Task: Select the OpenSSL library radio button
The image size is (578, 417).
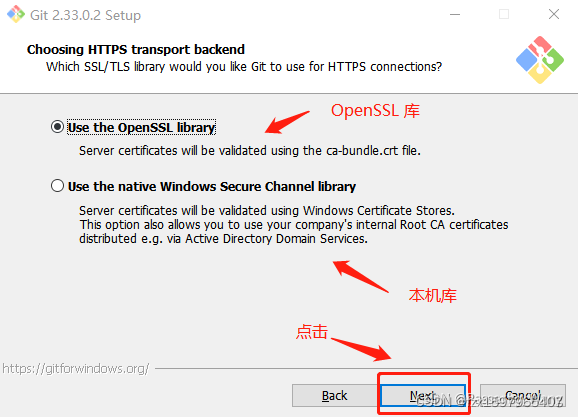Action: point(58,127)
